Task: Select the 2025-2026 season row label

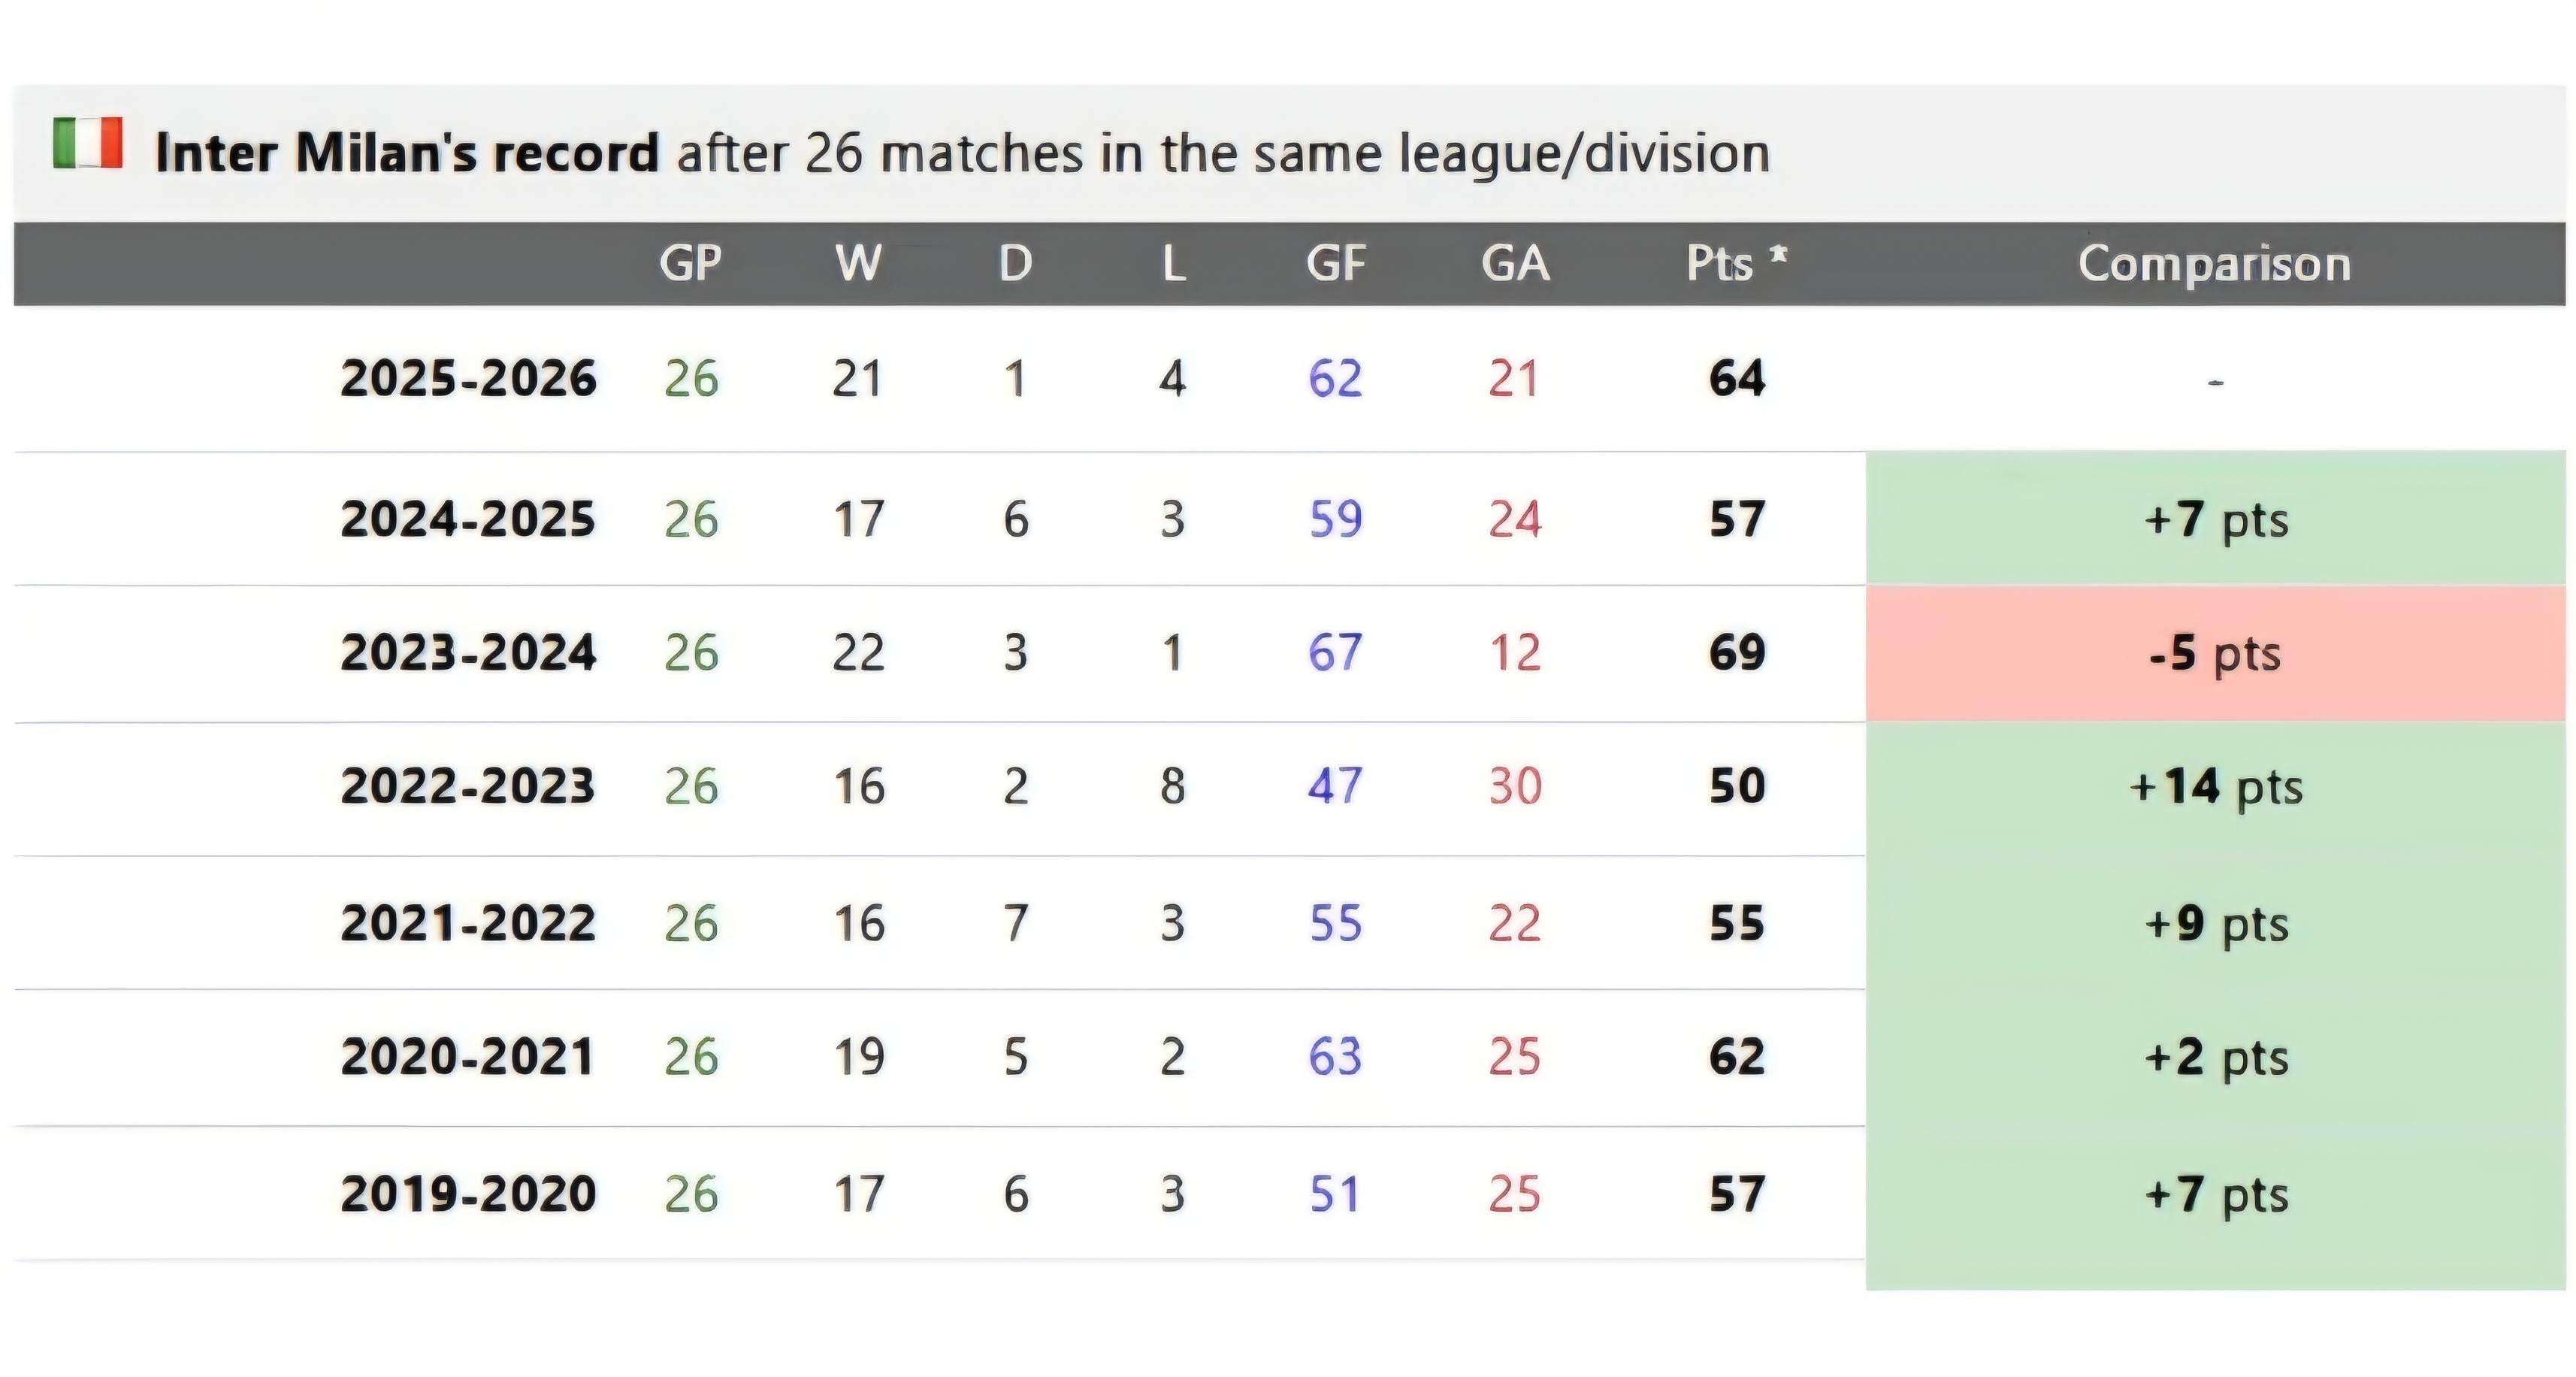Action: tap(468, 378)
